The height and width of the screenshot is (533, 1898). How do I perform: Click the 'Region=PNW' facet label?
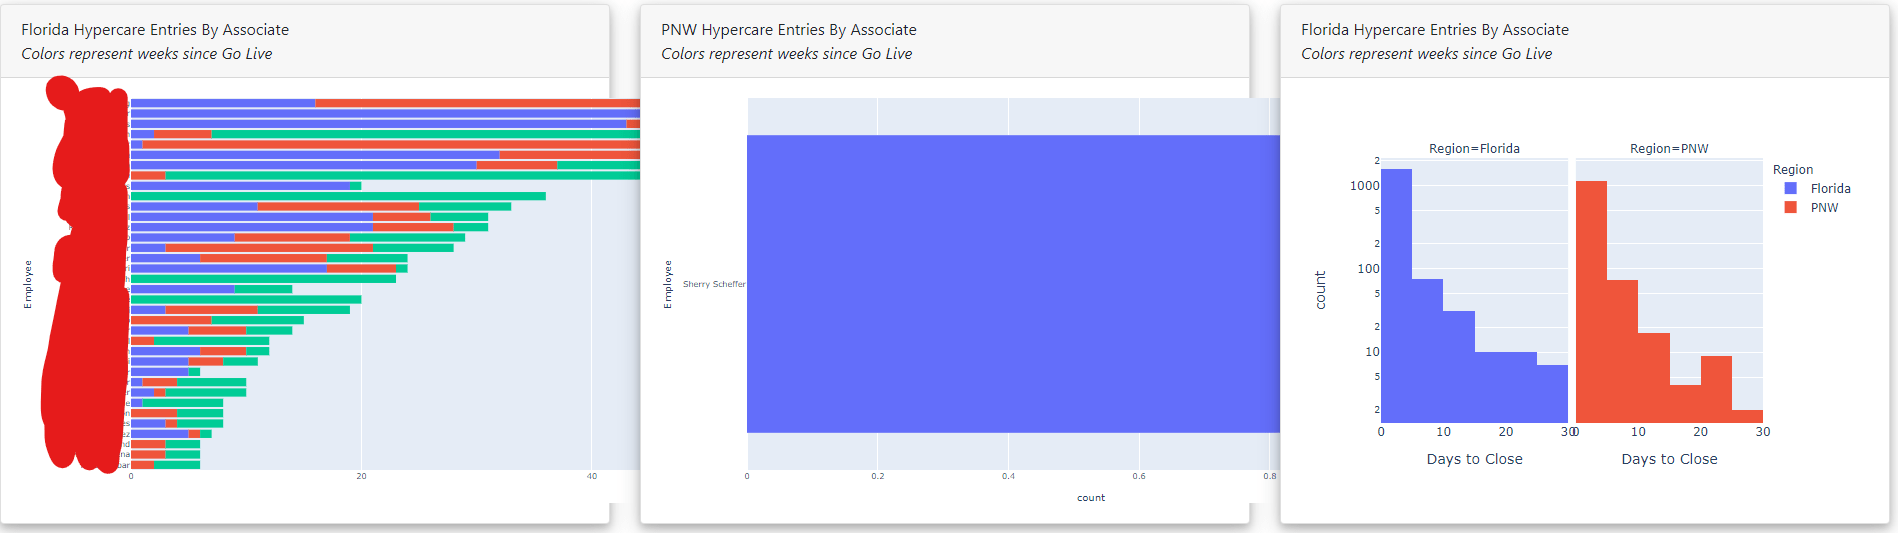[1669, 148]
